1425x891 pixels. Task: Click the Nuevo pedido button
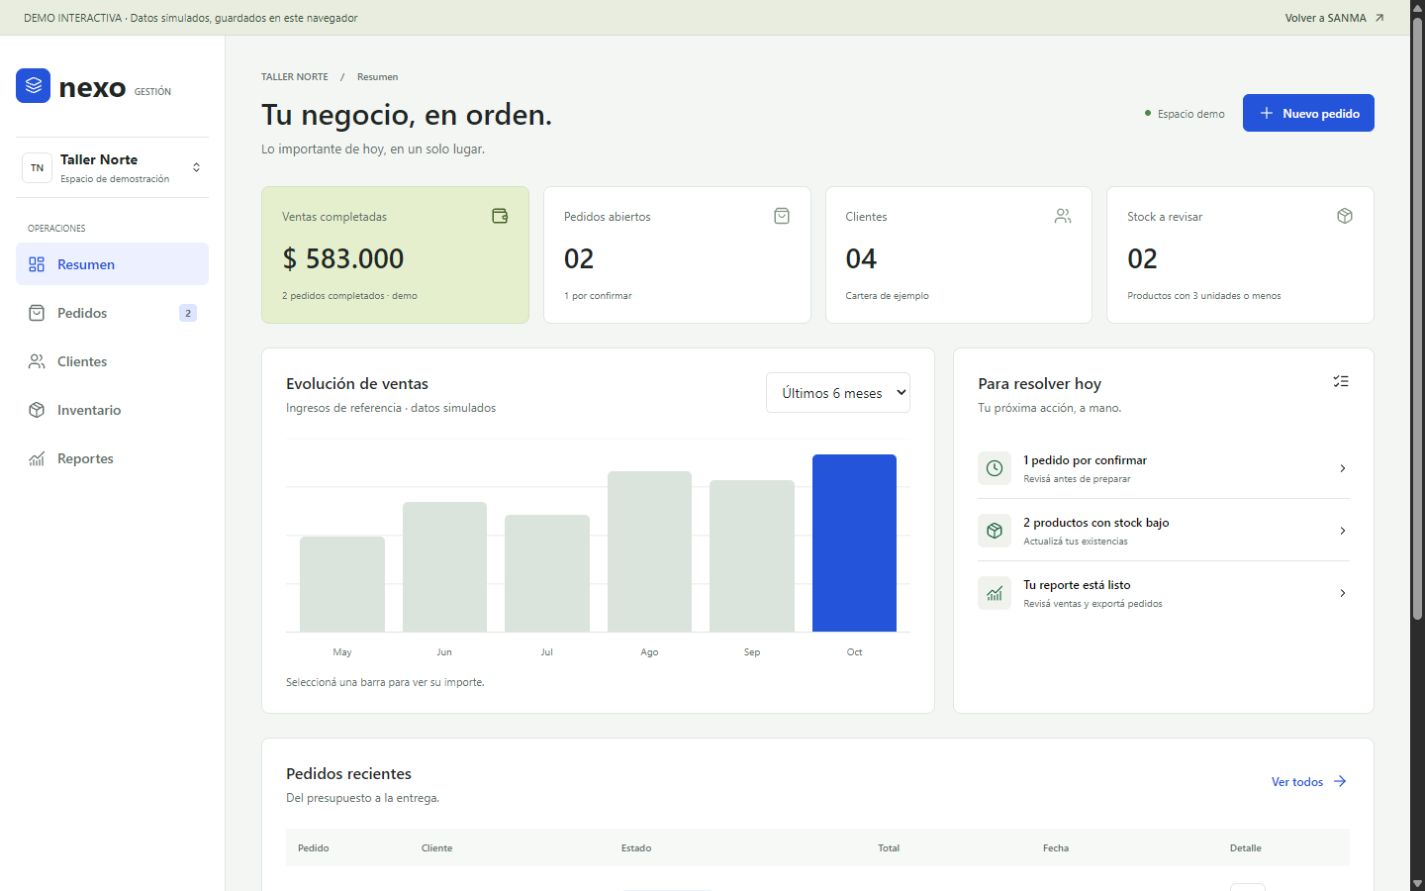[1308, 113]
